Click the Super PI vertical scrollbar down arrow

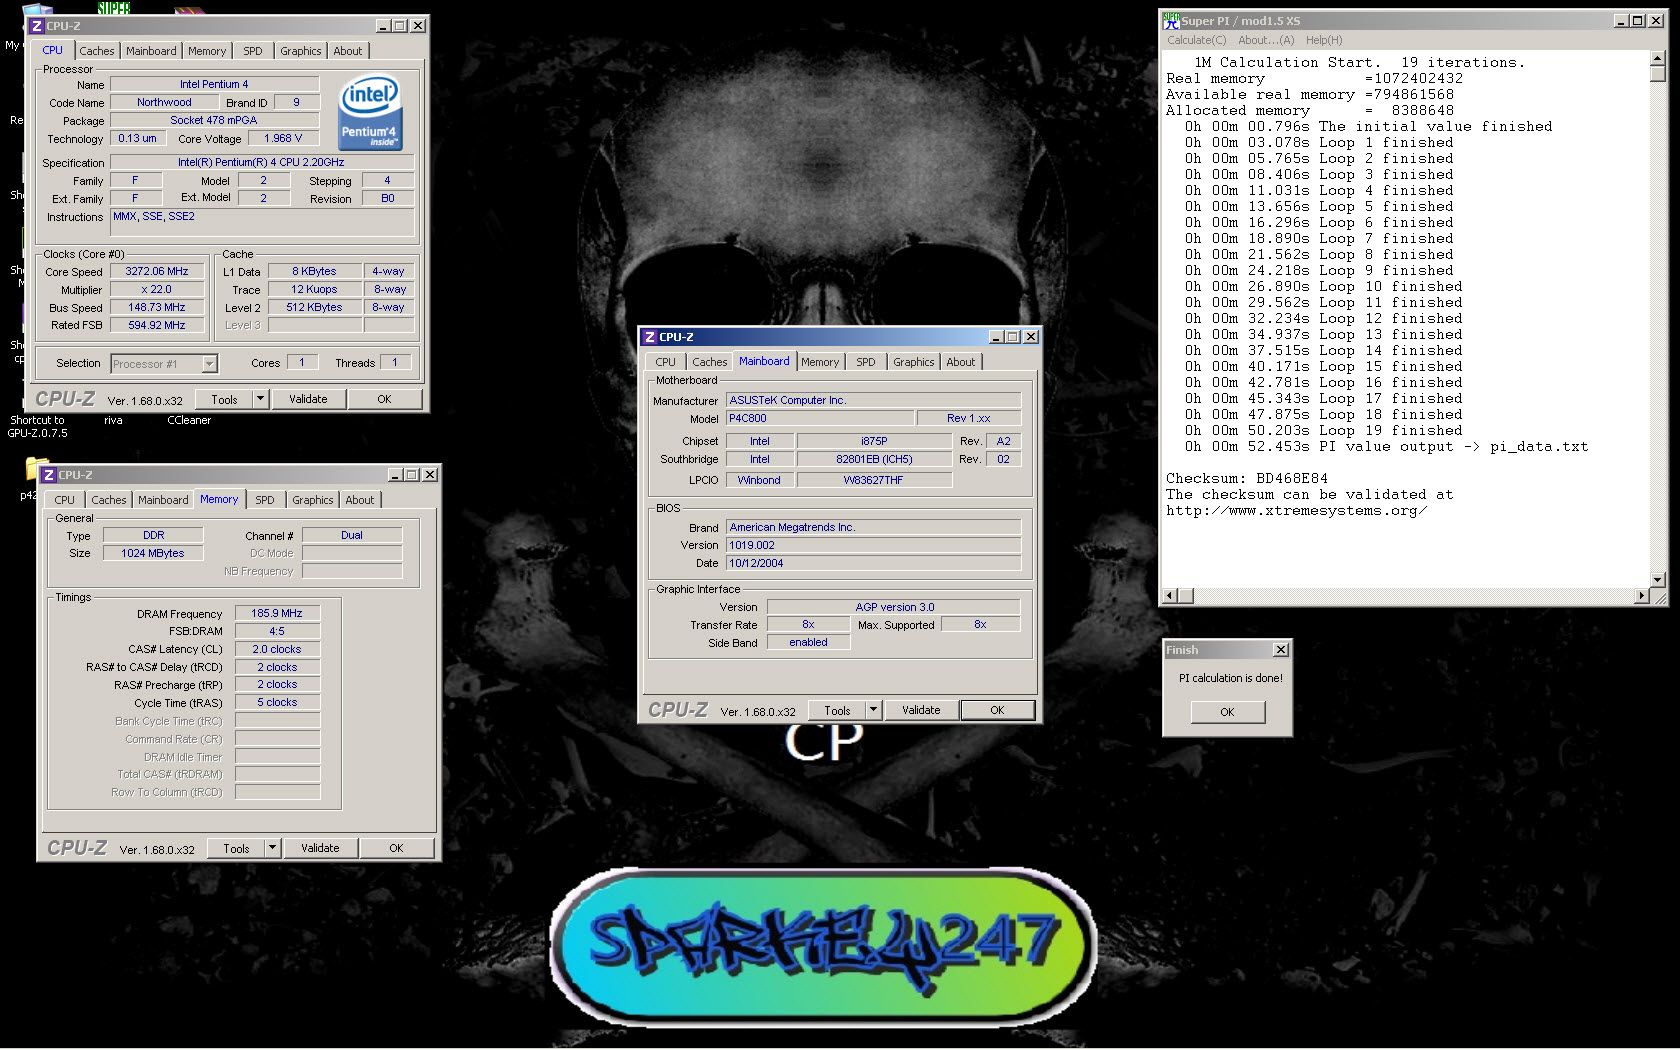(1658, 579)
